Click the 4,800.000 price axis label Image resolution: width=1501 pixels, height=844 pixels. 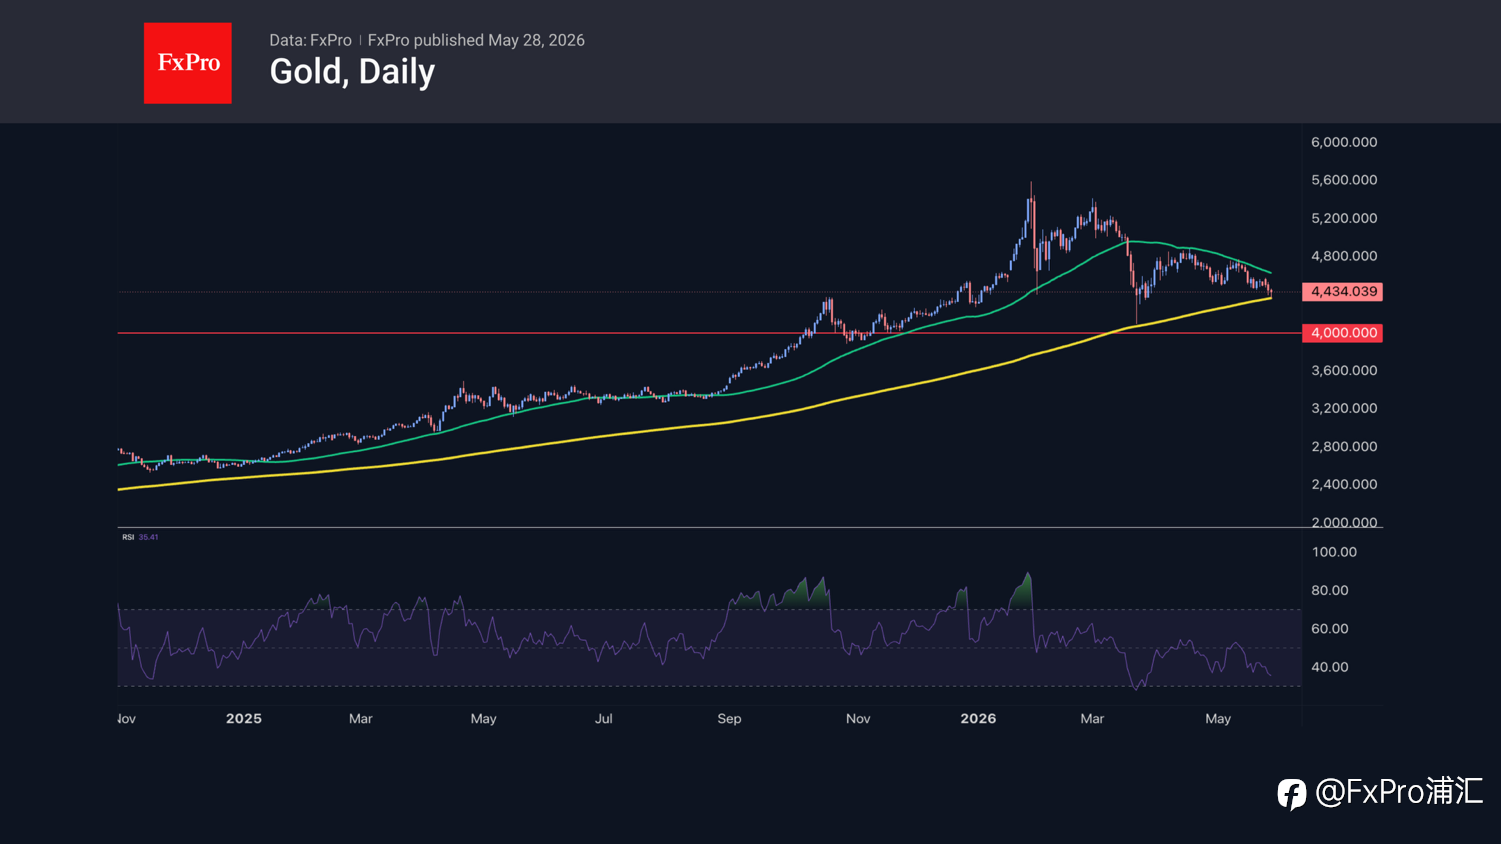[x=1344, y=256]
